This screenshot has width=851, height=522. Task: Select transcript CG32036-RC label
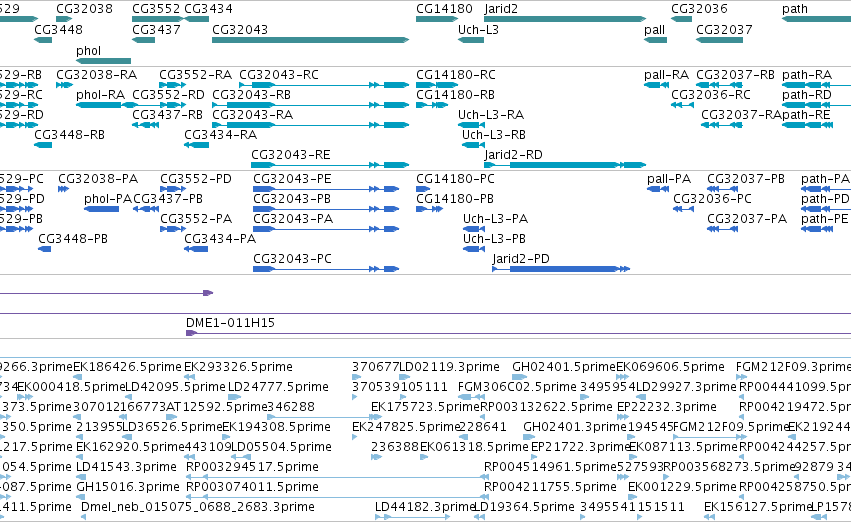coord(711,95)
